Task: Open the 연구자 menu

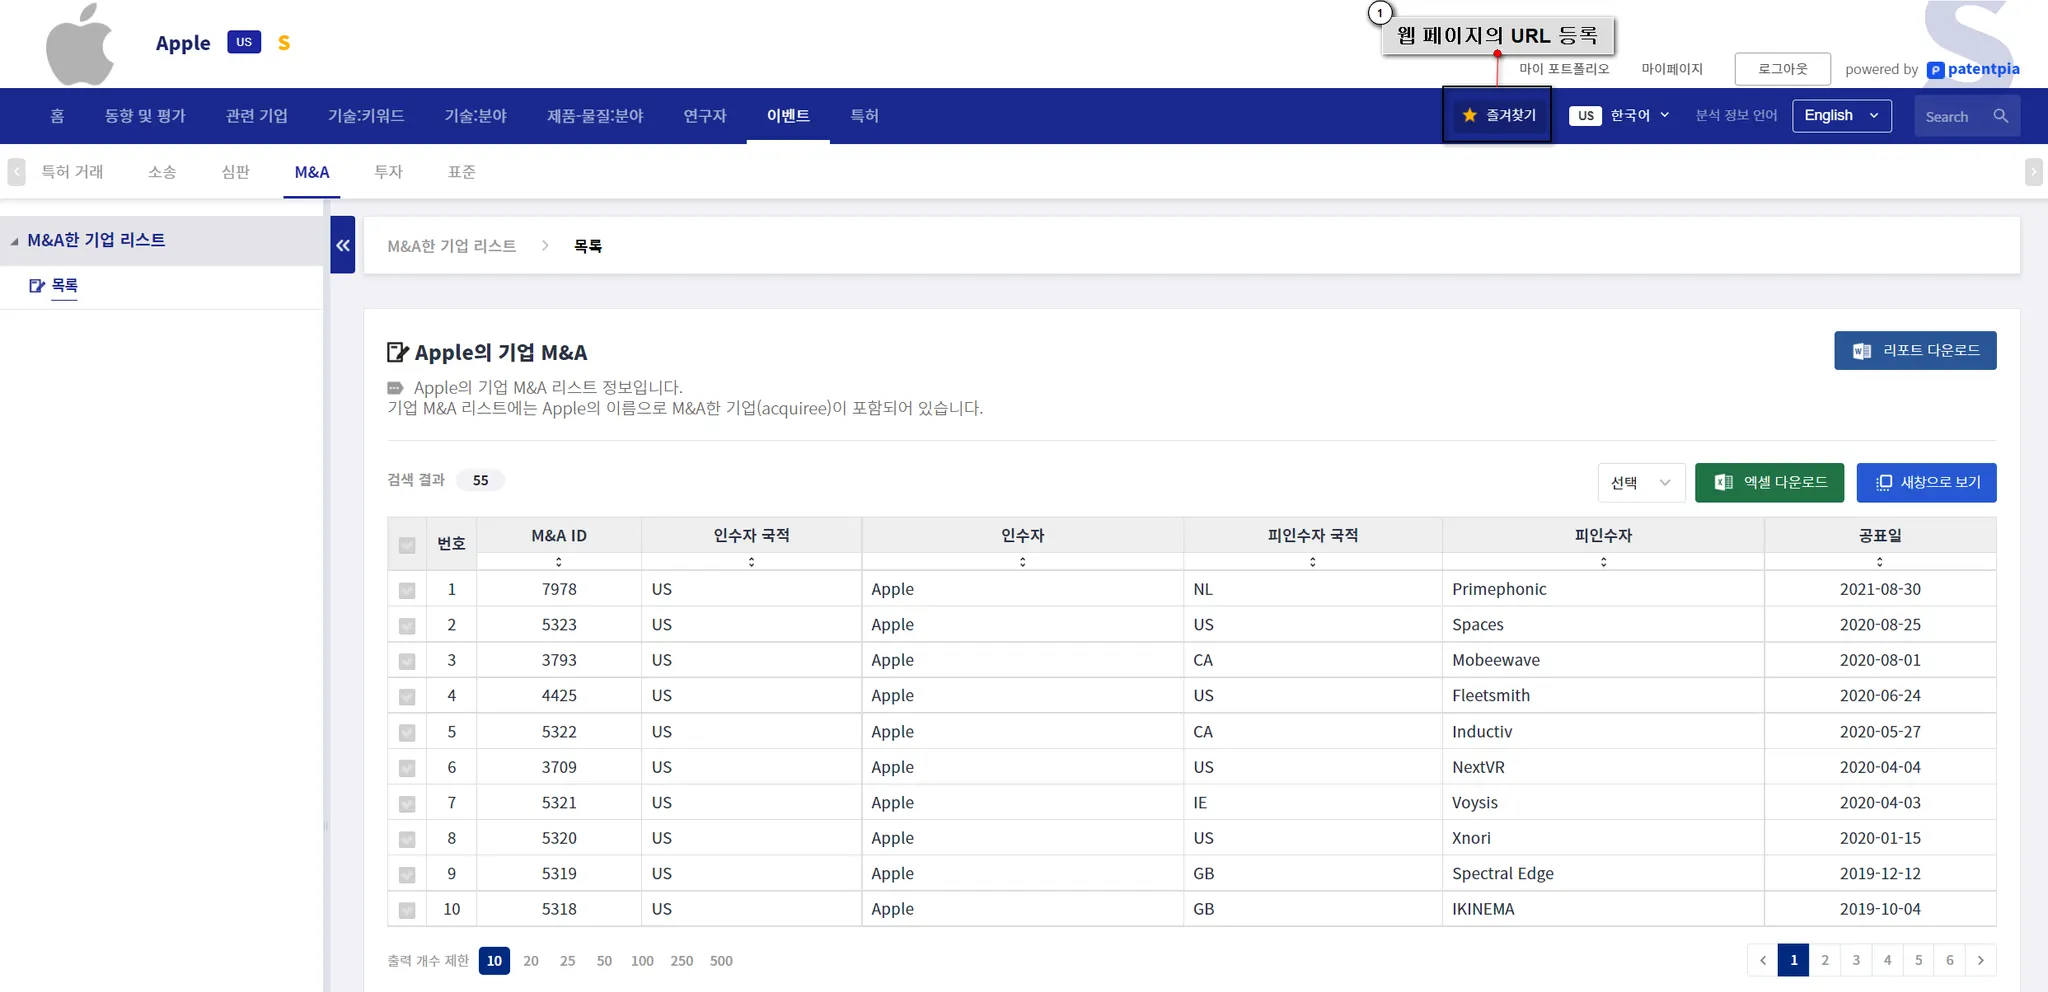Action: coord(705,115)
